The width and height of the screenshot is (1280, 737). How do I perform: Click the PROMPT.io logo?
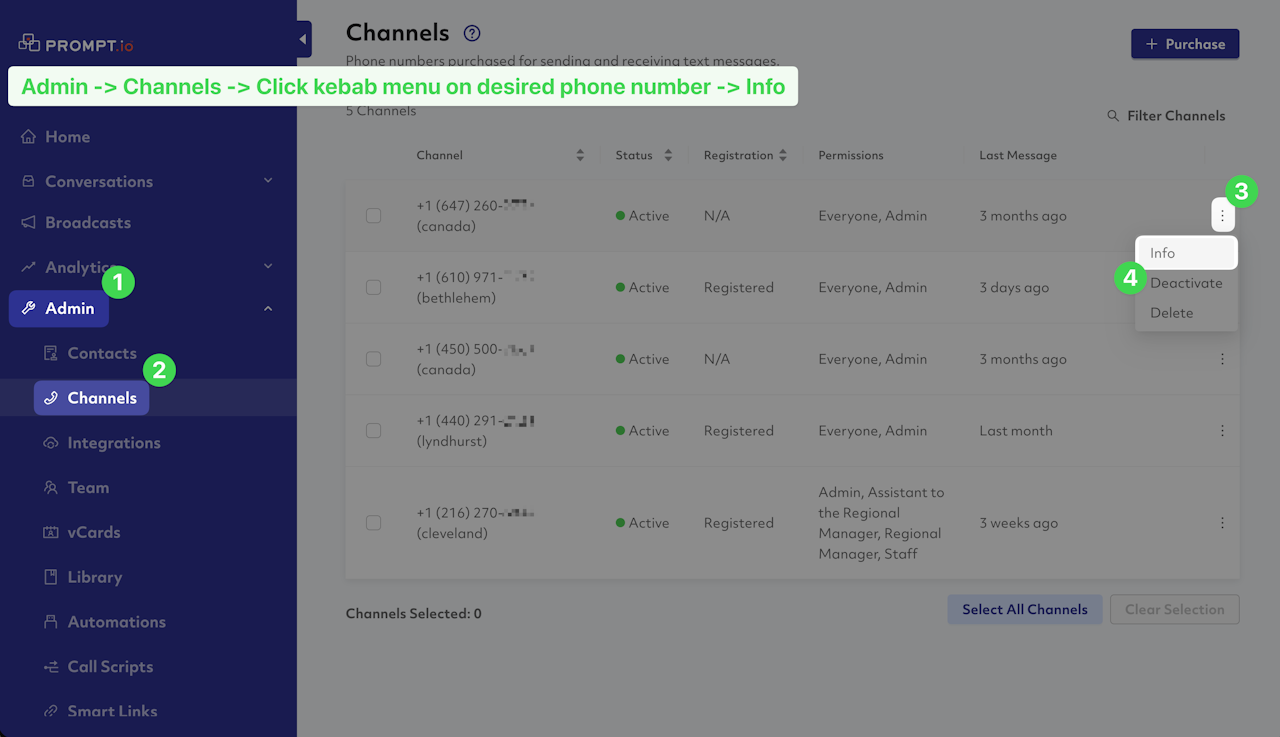[x=76, y=45]
